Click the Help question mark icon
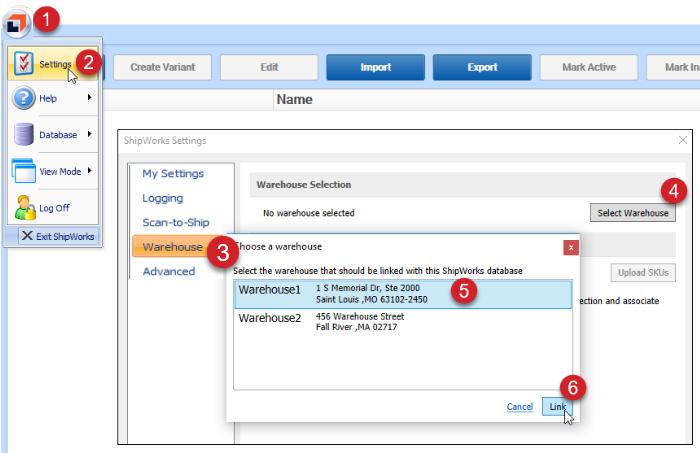Viewport: 700px width, 453px height. (x=23, y=98)
